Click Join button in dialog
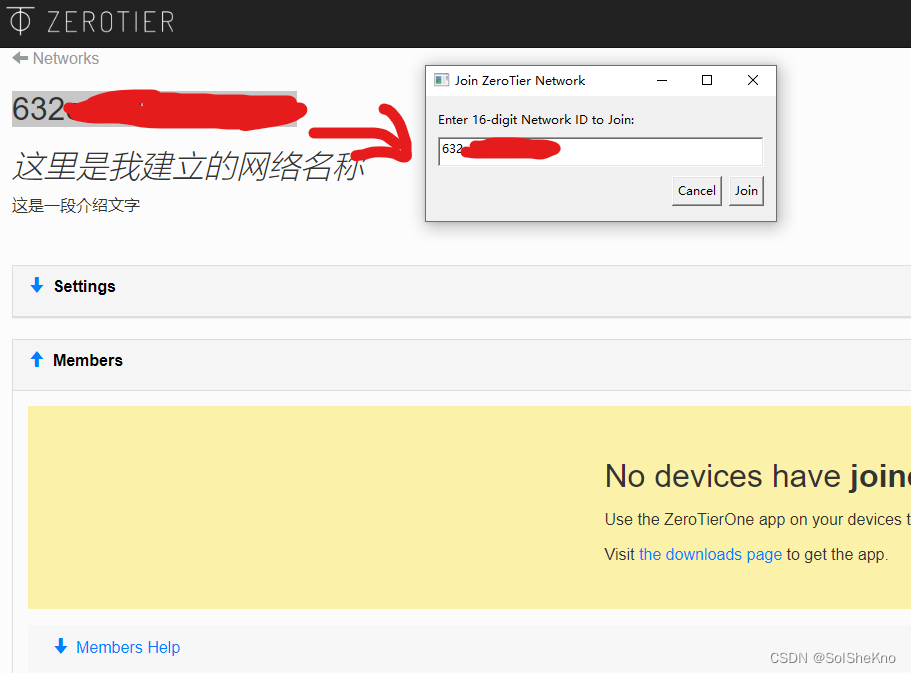Image resolution: width=911 pixels, height=673 pixels. [x=746, y=191]
